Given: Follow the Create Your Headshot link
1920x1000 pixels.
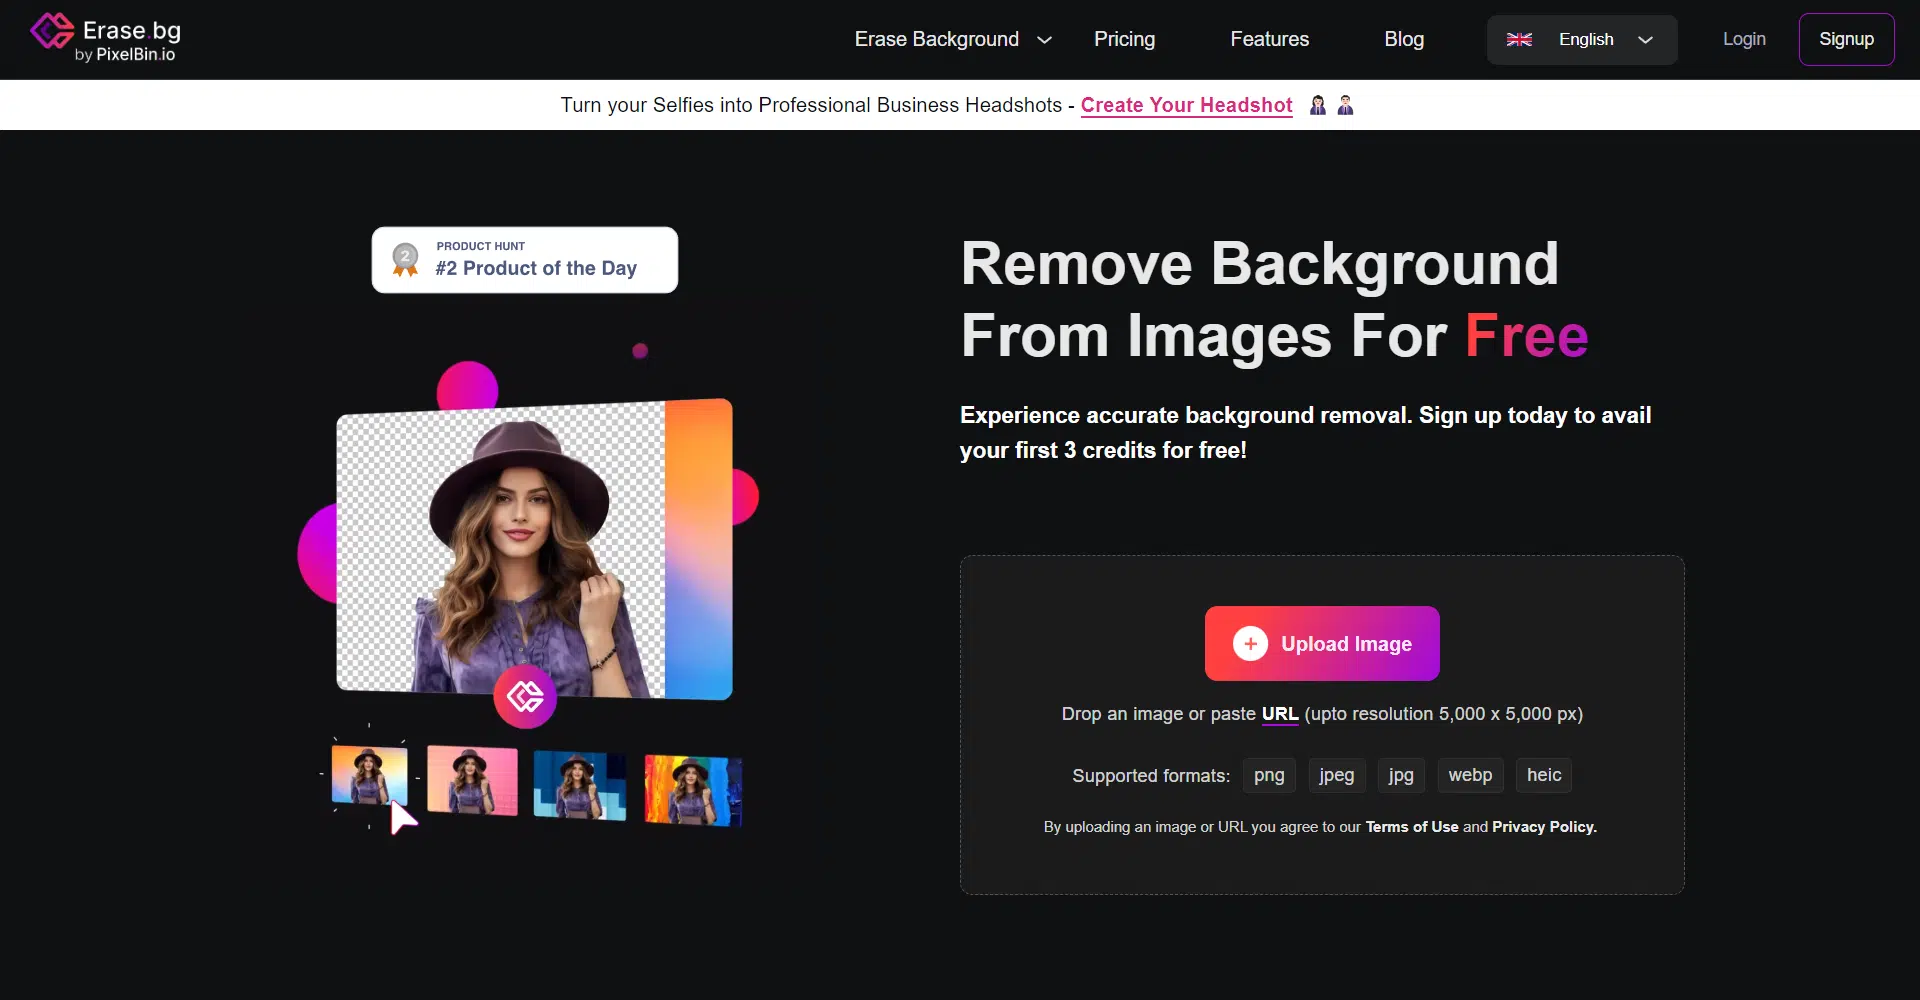Looking at the screenshot, I should pos(1186,105).
